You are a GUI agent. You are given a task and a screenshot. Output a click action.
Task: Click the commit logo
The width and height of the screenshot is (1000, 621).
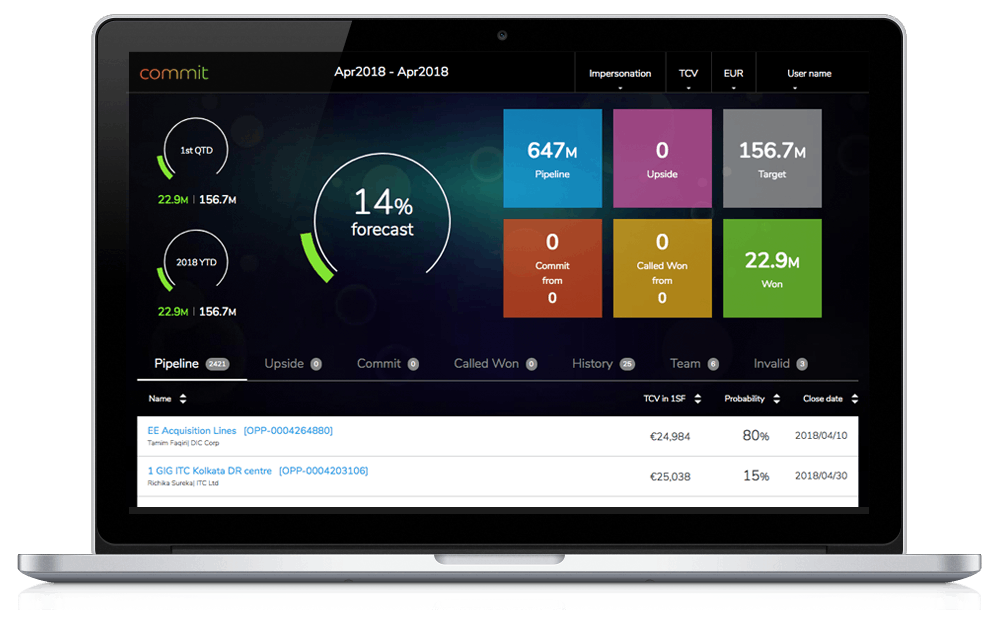[173, 73]
